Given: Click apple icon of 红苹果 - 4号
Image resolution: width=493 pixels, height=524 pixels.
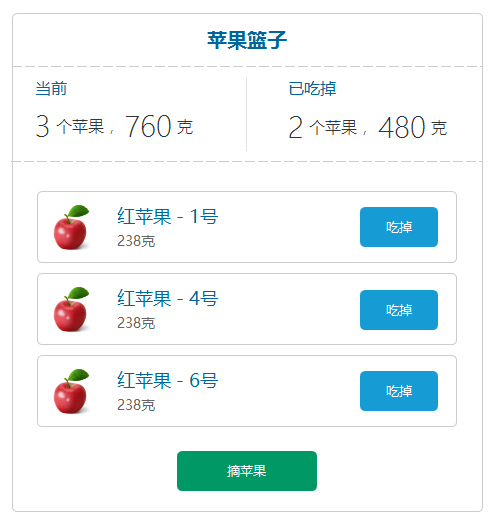Looking at the screenshot, I should click(72, 309).
